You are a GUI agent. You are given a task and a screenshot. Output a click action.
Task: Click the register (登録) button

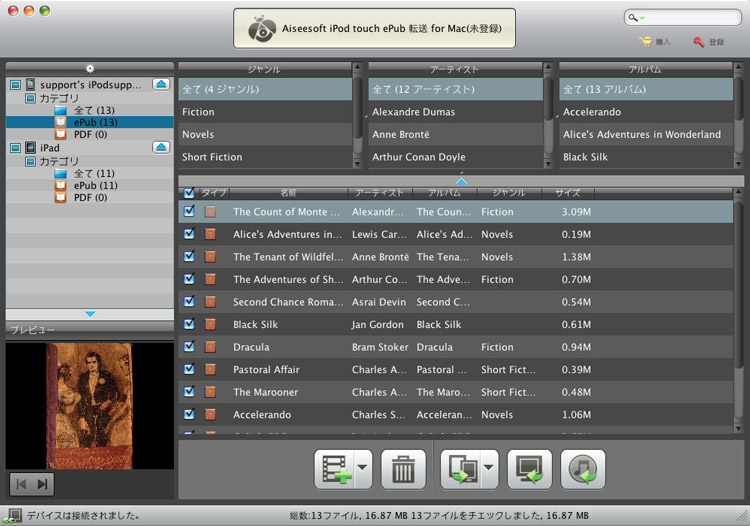point(709,42)
